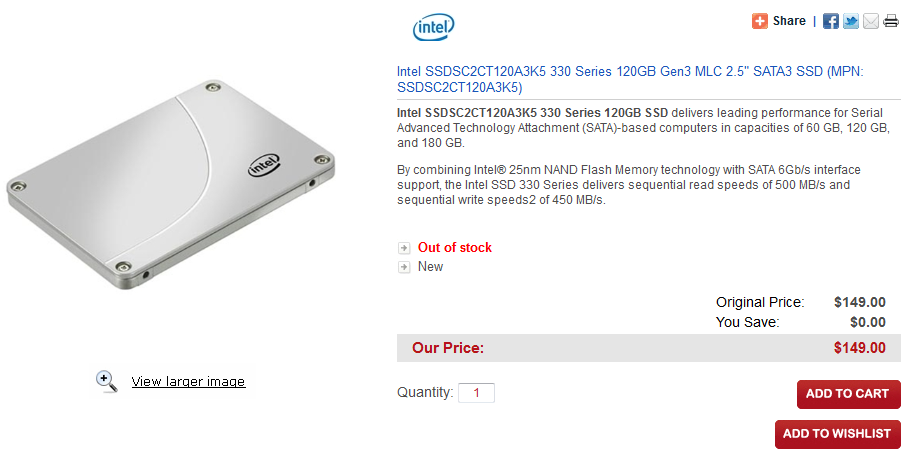
Task: Focus the Quantity input field
Action: (476, 393)
